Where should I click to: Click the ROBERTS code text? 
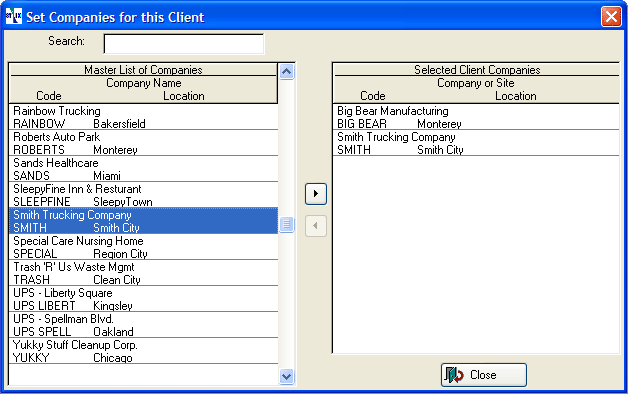39,150
